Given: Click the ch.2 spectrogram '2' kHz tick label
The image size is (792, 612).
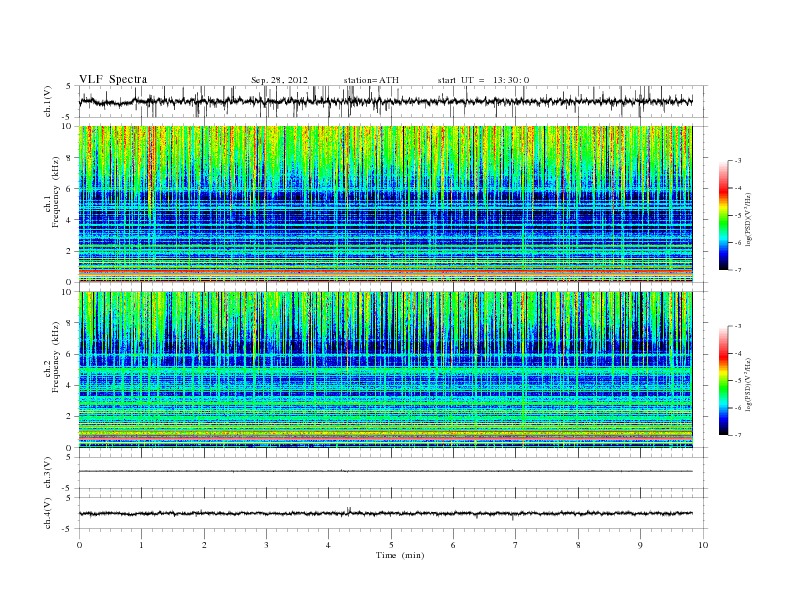Looking at the screenshot, I should pyautogui.click(x=69, y=417).
